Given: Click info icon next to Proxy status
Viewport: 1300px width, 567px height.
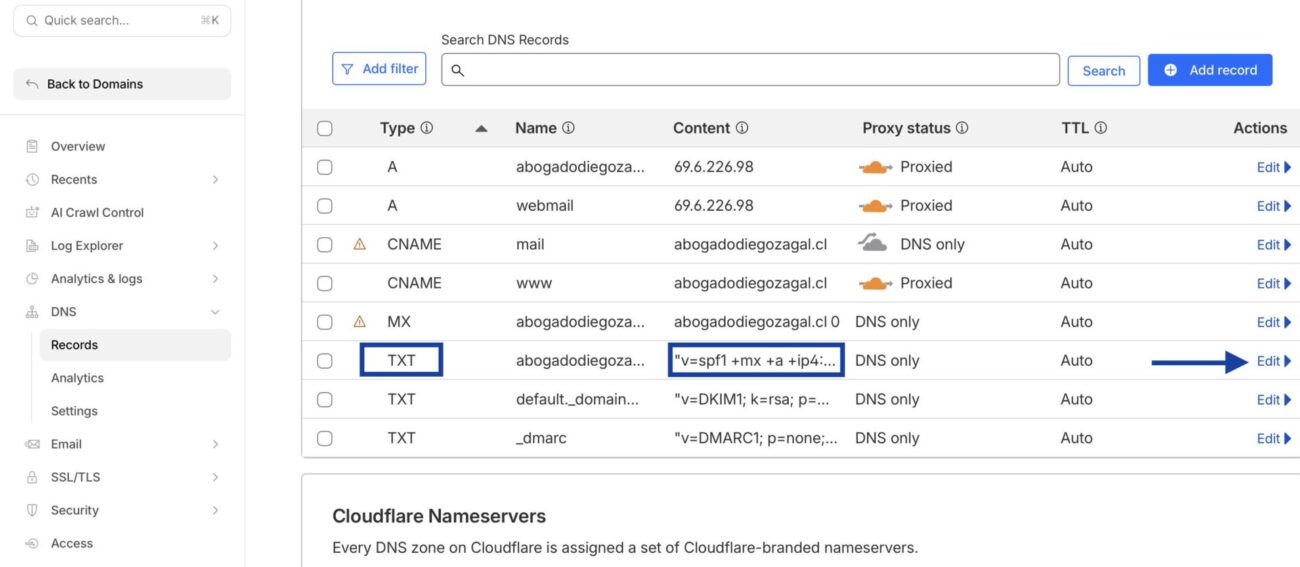Looking at the screenshot, I should click(962, 128).
